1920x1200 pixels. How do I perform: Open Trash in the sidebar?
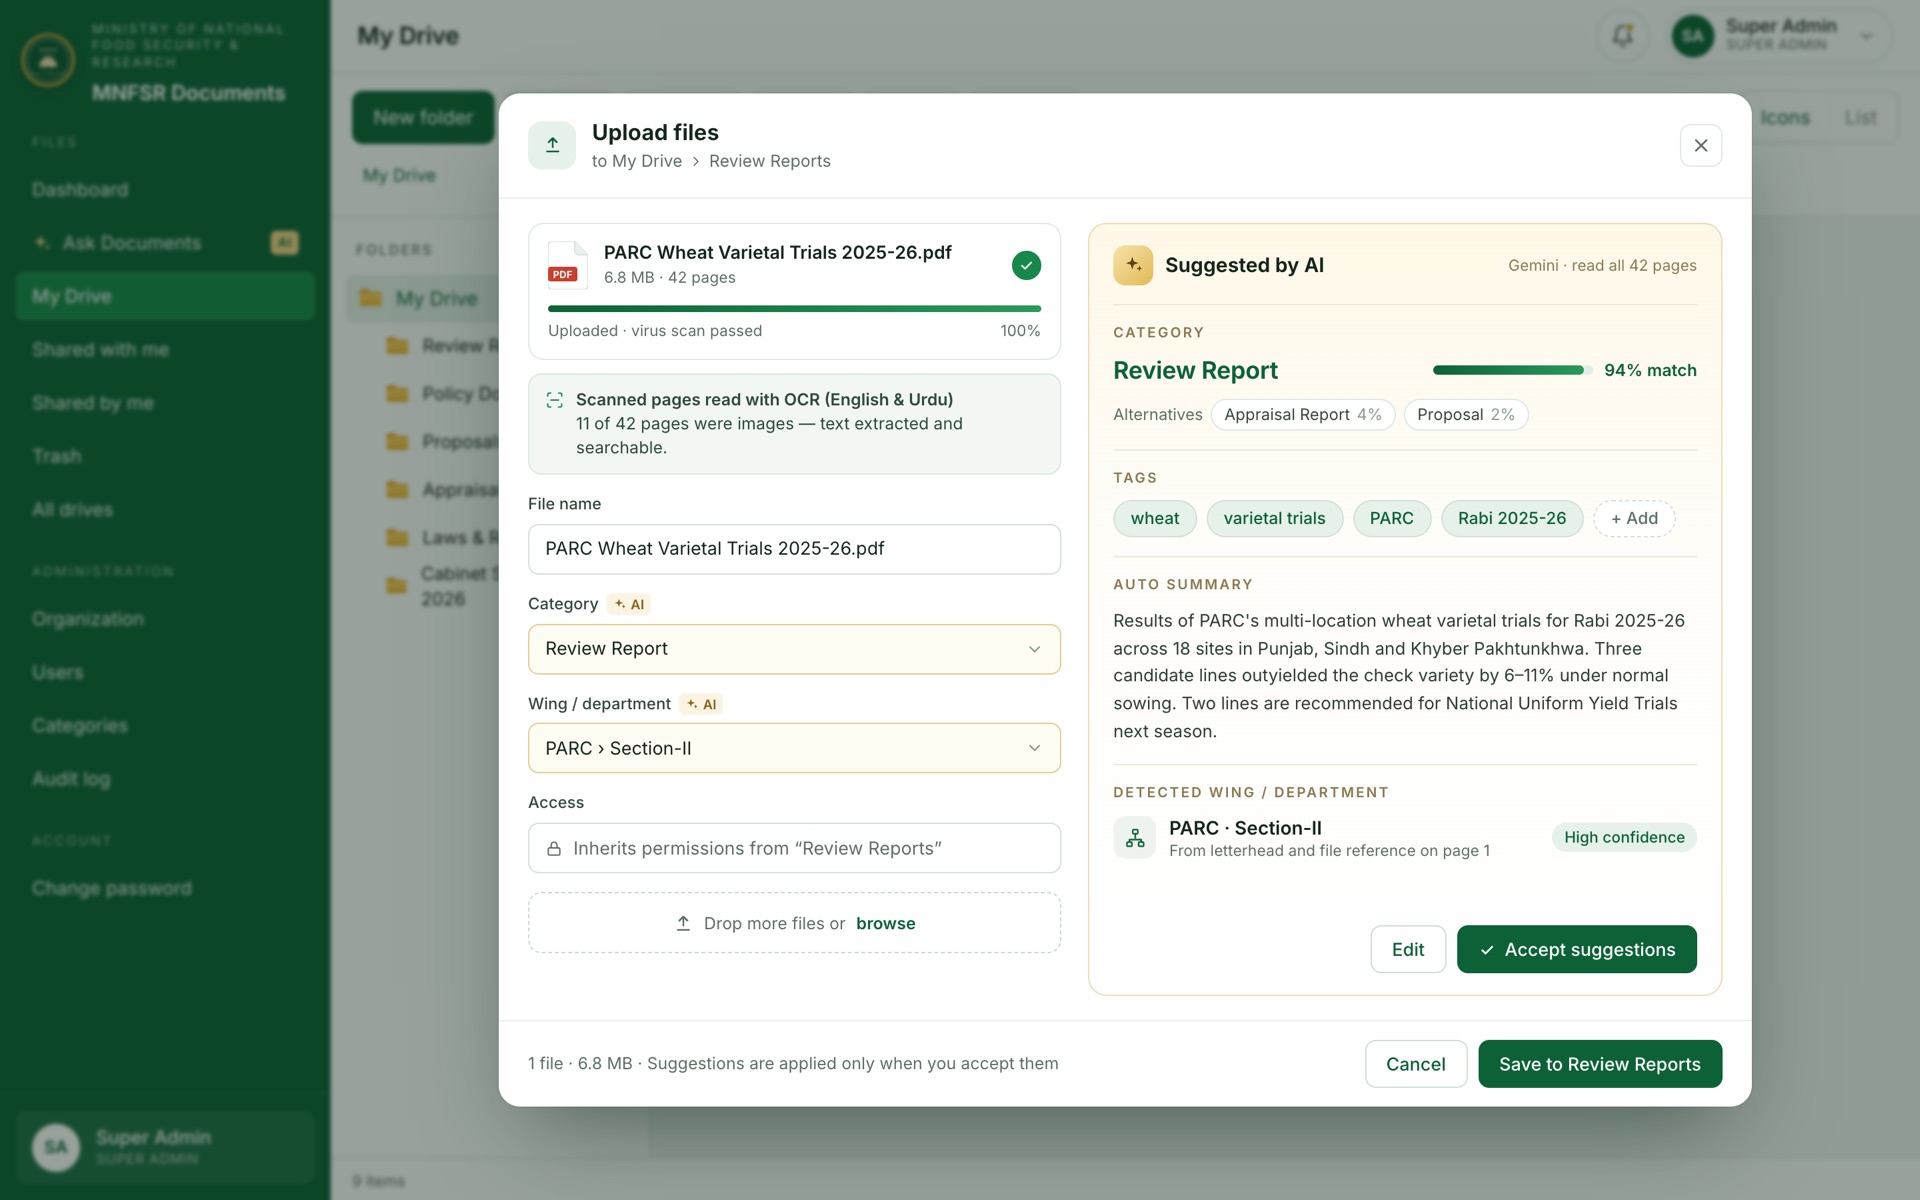click(x=165, y=456)
